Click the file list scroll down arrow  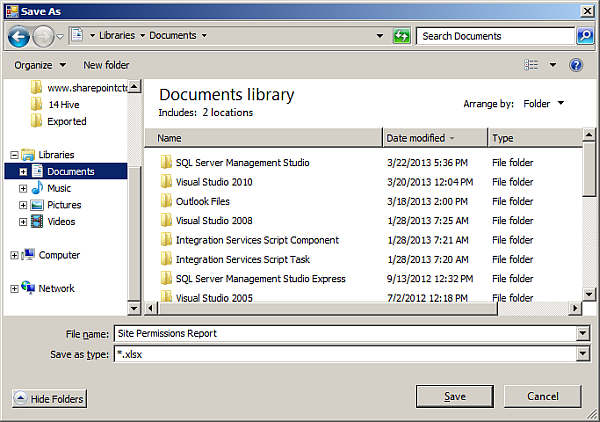tap(589, 294)
